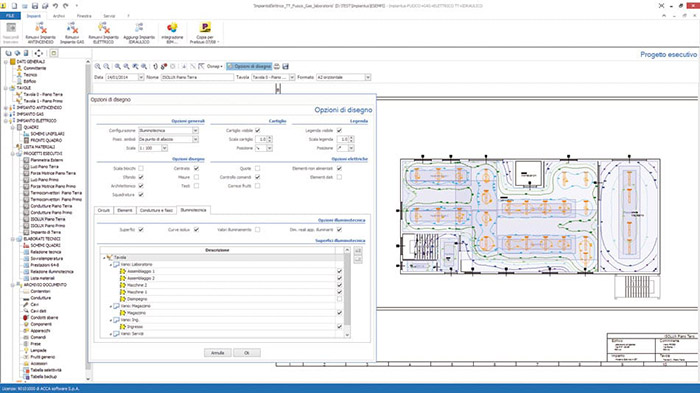
Task: Click the first zoom magnifier in drawing toolbar
Action: click(98, 67)
